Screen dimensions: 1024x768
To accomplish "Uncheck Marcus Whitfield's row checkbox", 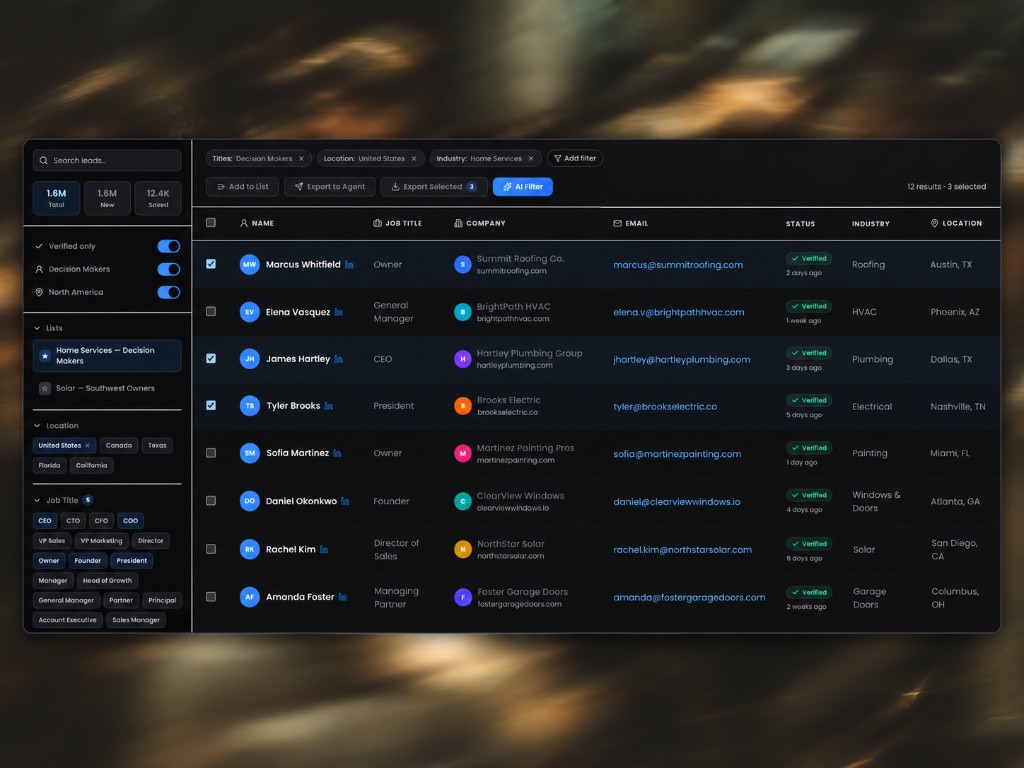I will (211, 264).
